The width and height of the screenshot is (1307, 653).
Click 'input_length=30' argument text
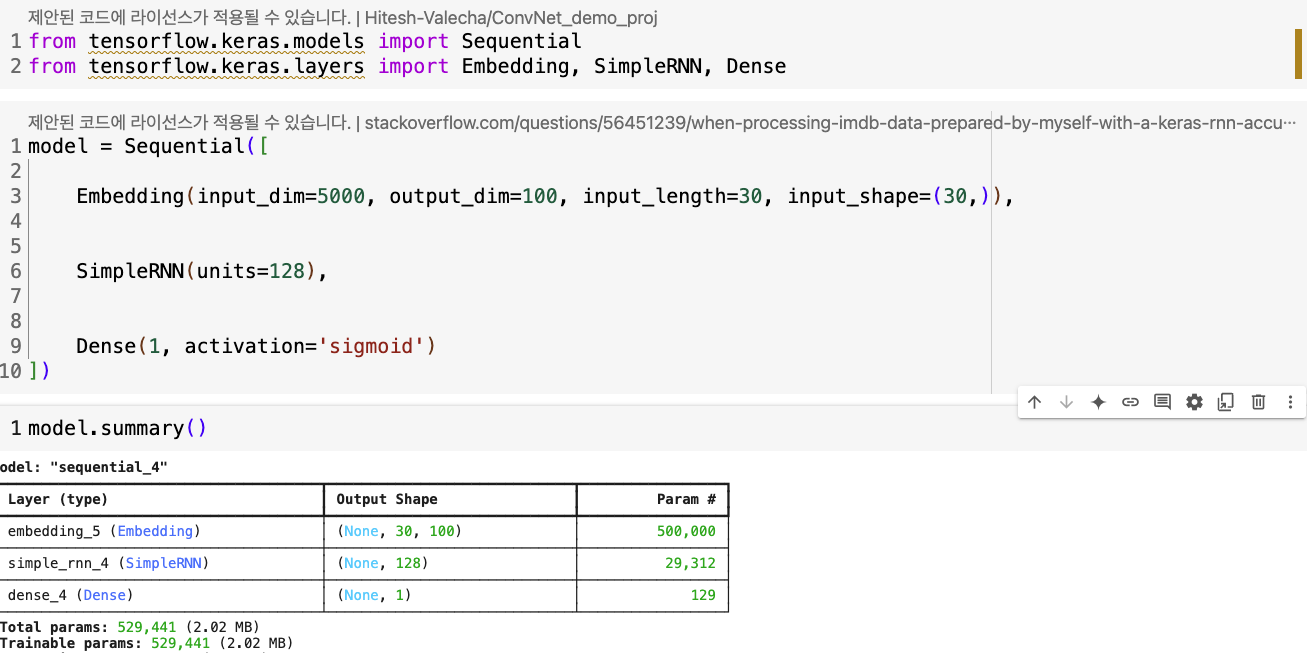[x=672, y=196]
